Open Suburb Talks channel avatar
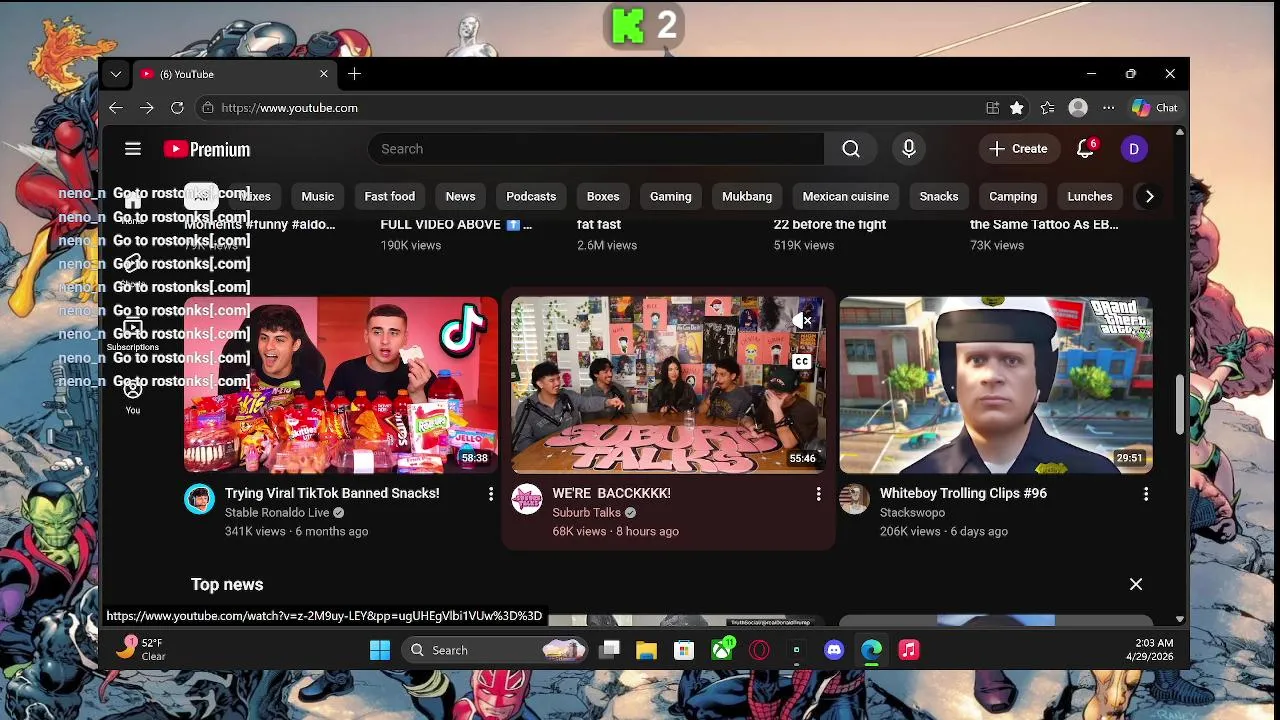The width and height of the screenshot is (1280, 720). [x=527, y=499]
